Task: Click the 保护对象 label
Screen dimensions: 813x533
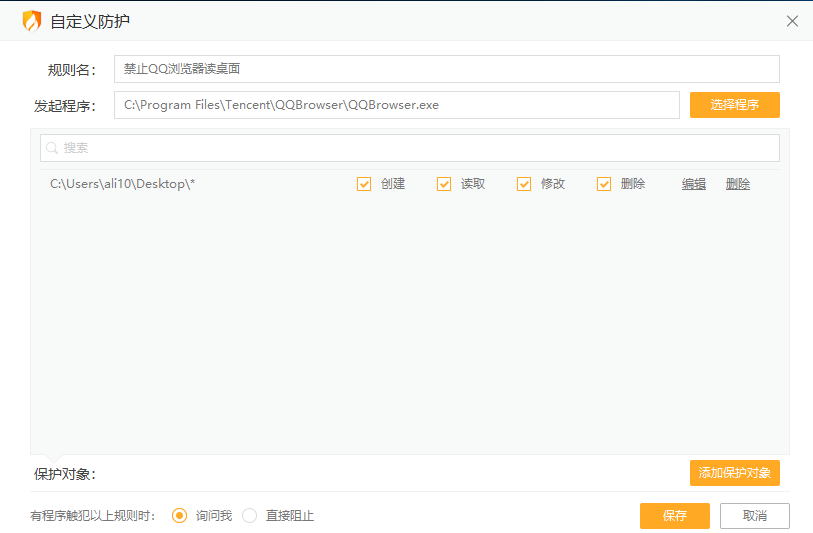Action: [65, 474]
